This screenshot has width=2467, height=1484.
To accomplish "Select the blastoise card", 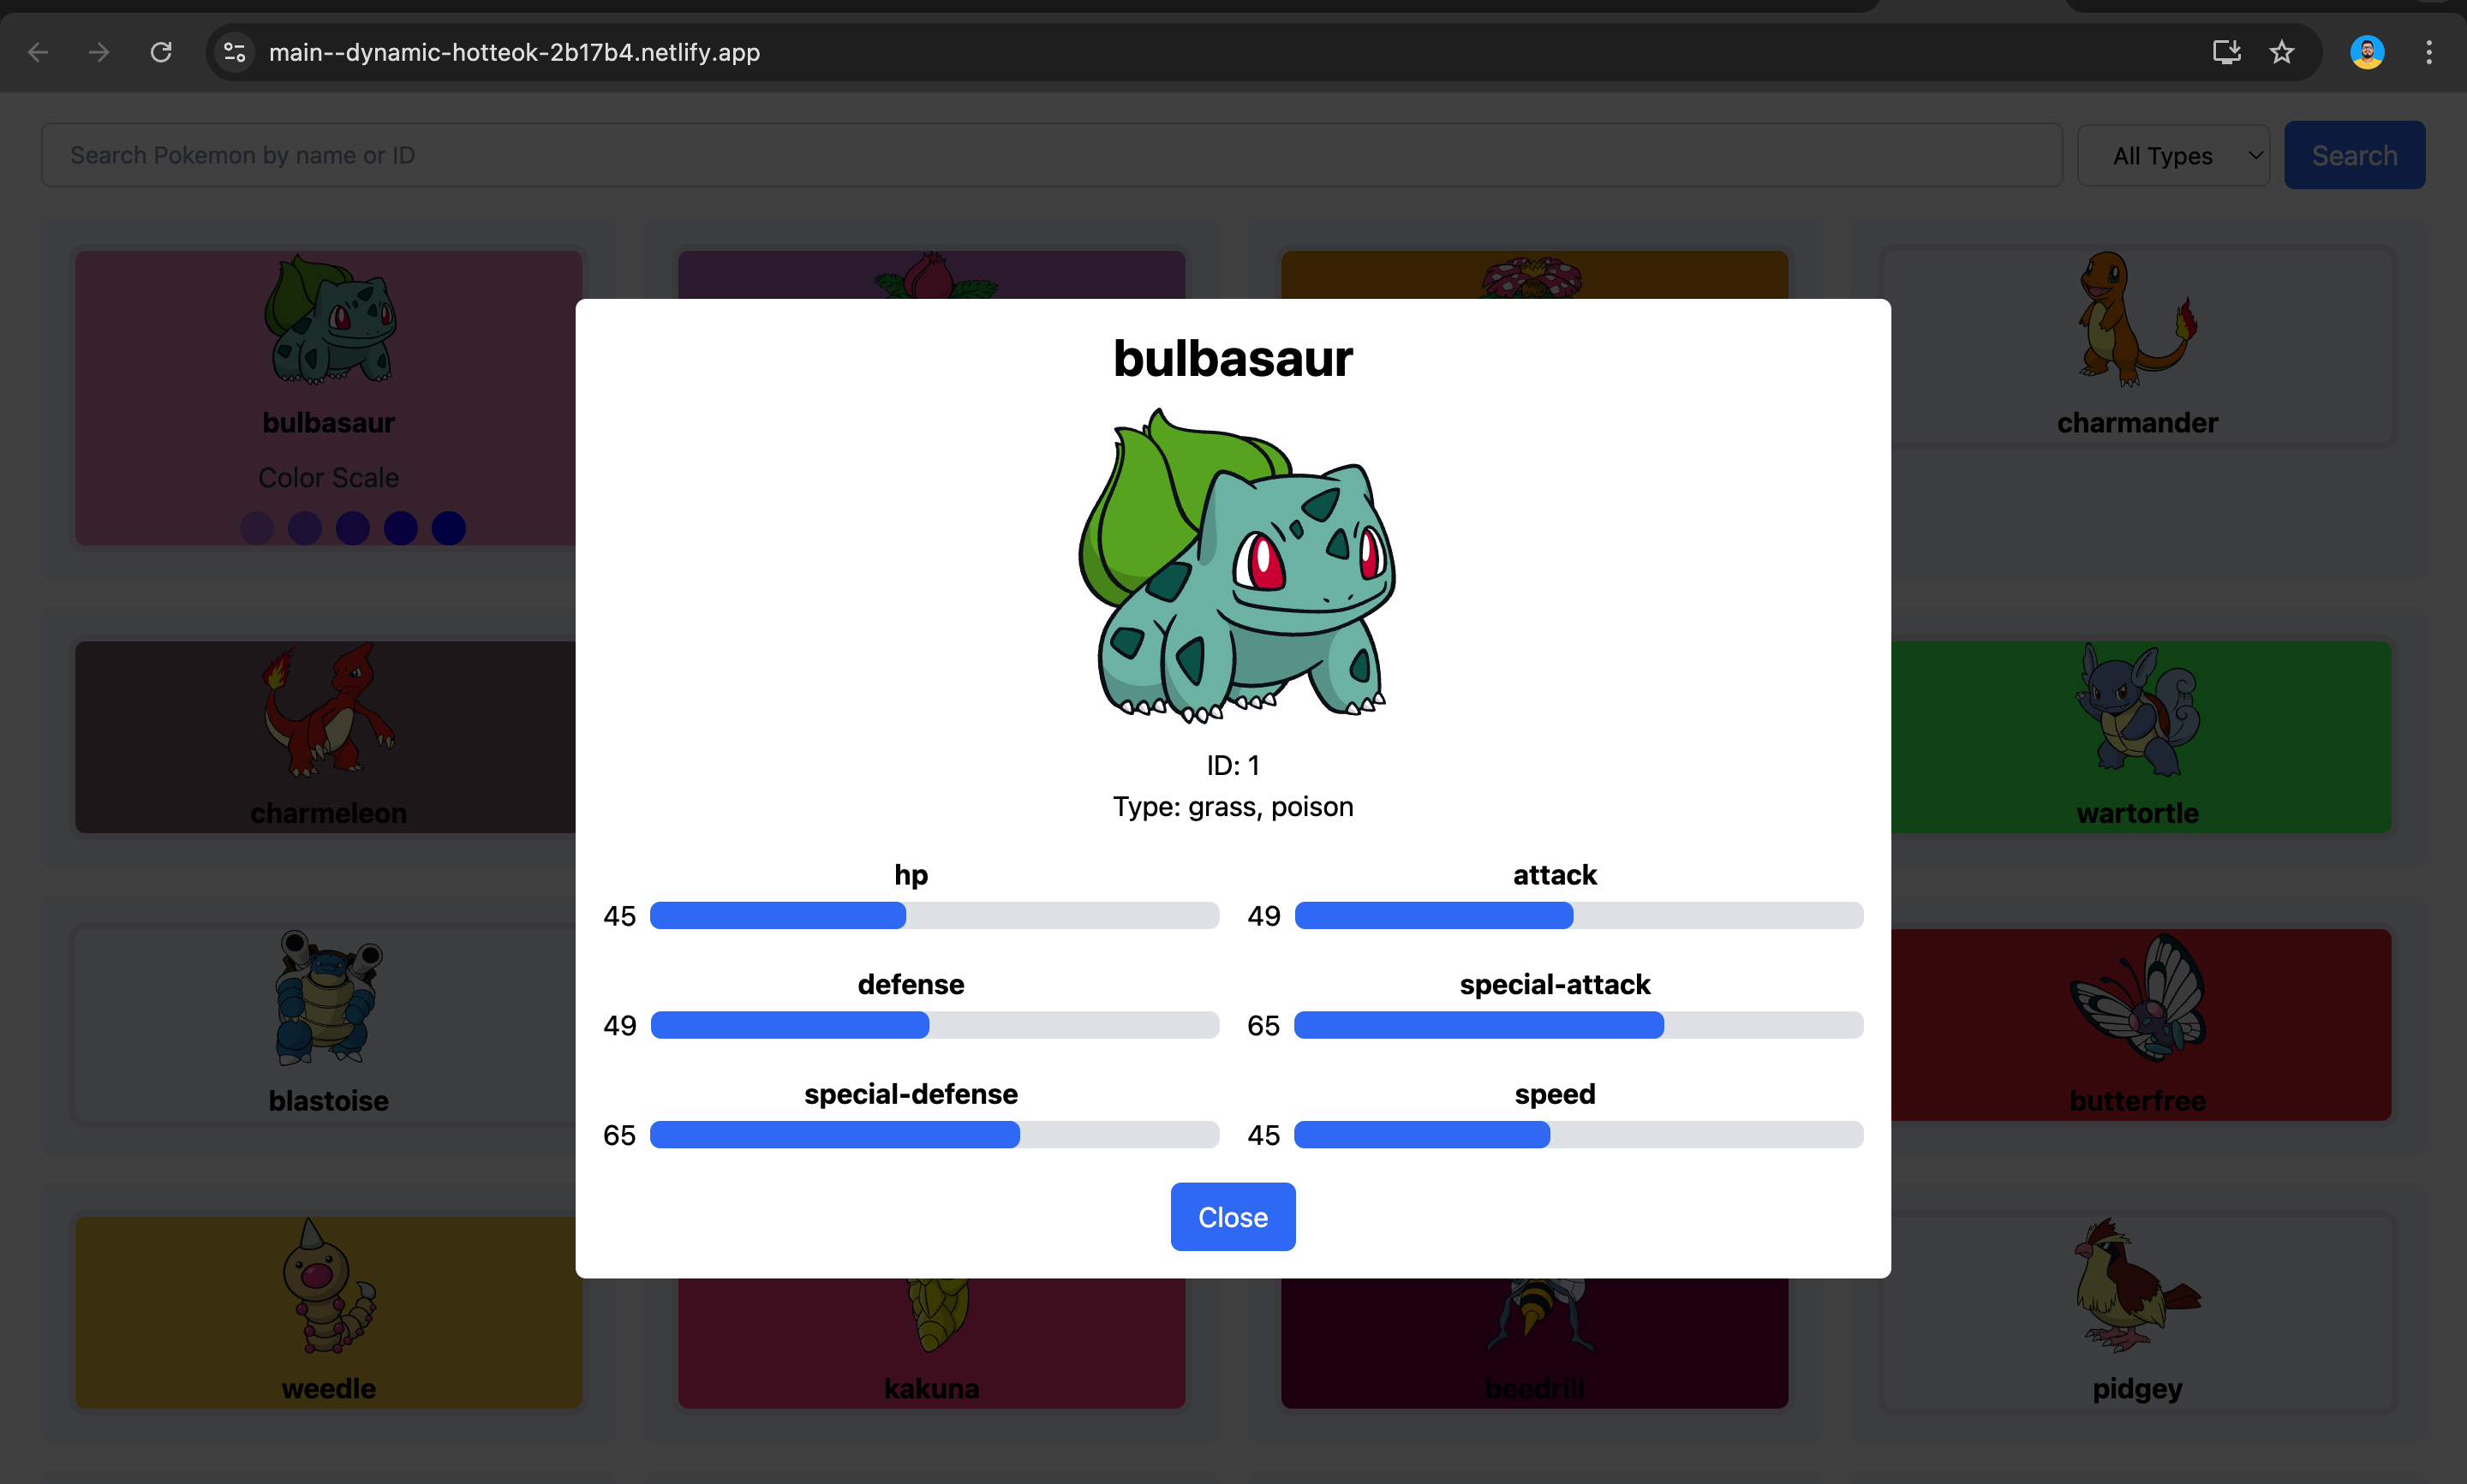I will coord(326,1025).
